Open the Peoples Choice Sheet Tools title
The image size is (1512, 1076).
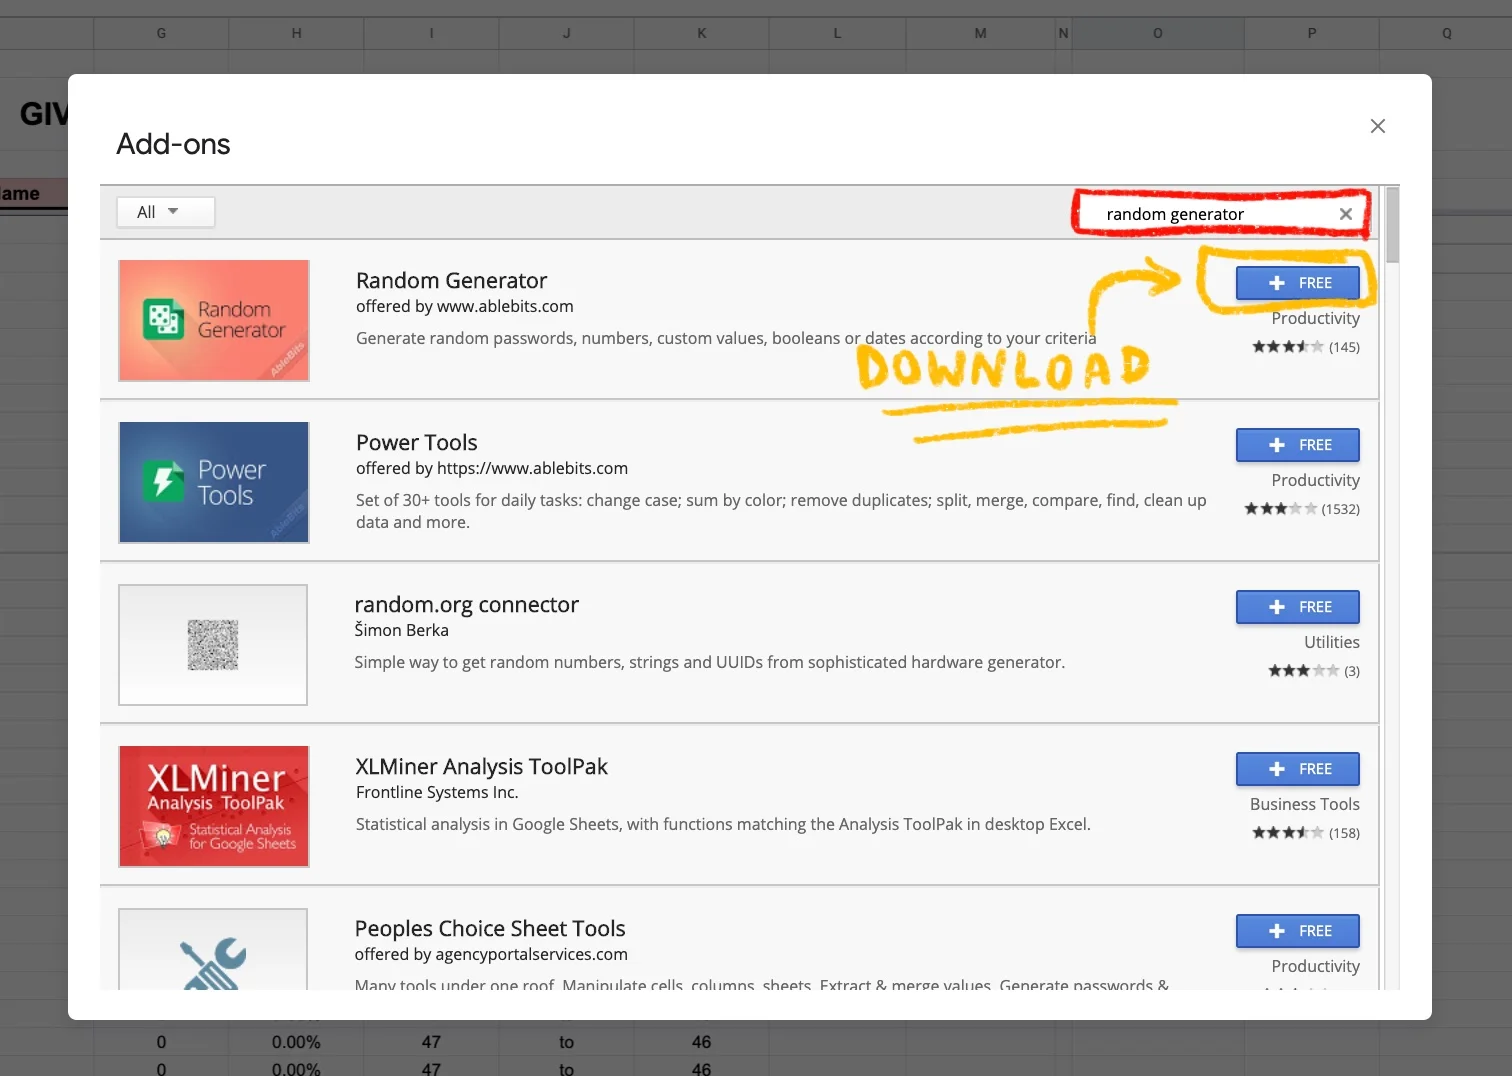pyautogui.click(x=490, y=929)
